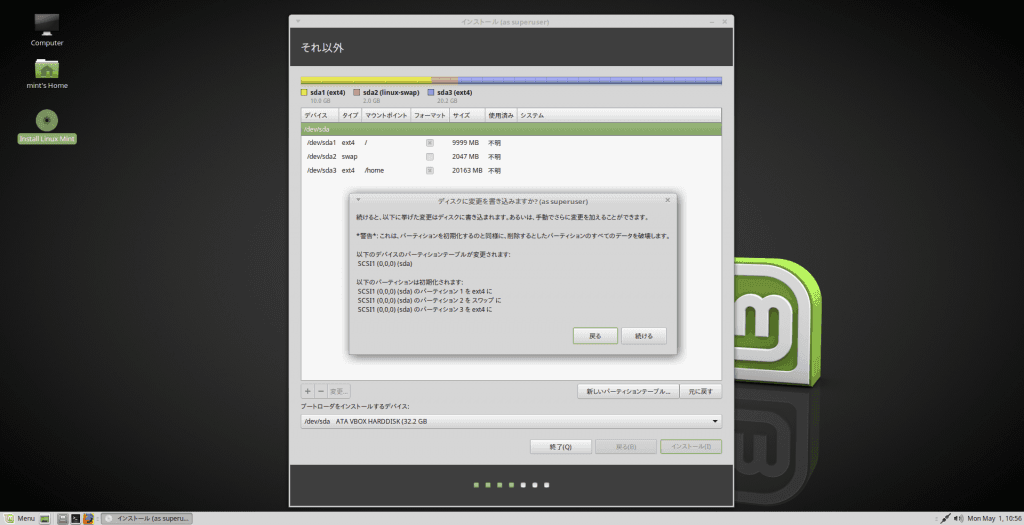Open the boot loader device dropdown
This screenshot has height=525, width=1024.
511,421
